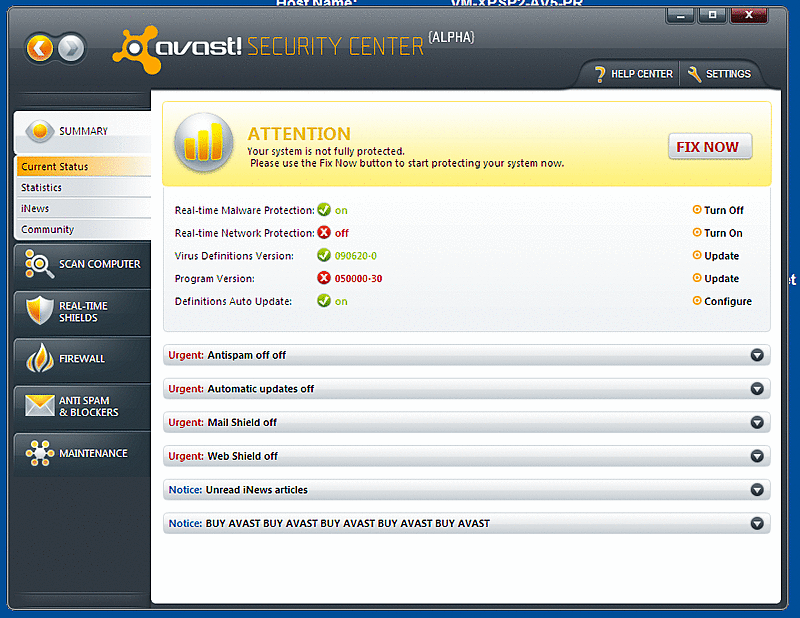Viewport: 800px width, 618px height.
Task: Click 'on' status of Definitions Auto Update
Action: [x=341, y=302]
